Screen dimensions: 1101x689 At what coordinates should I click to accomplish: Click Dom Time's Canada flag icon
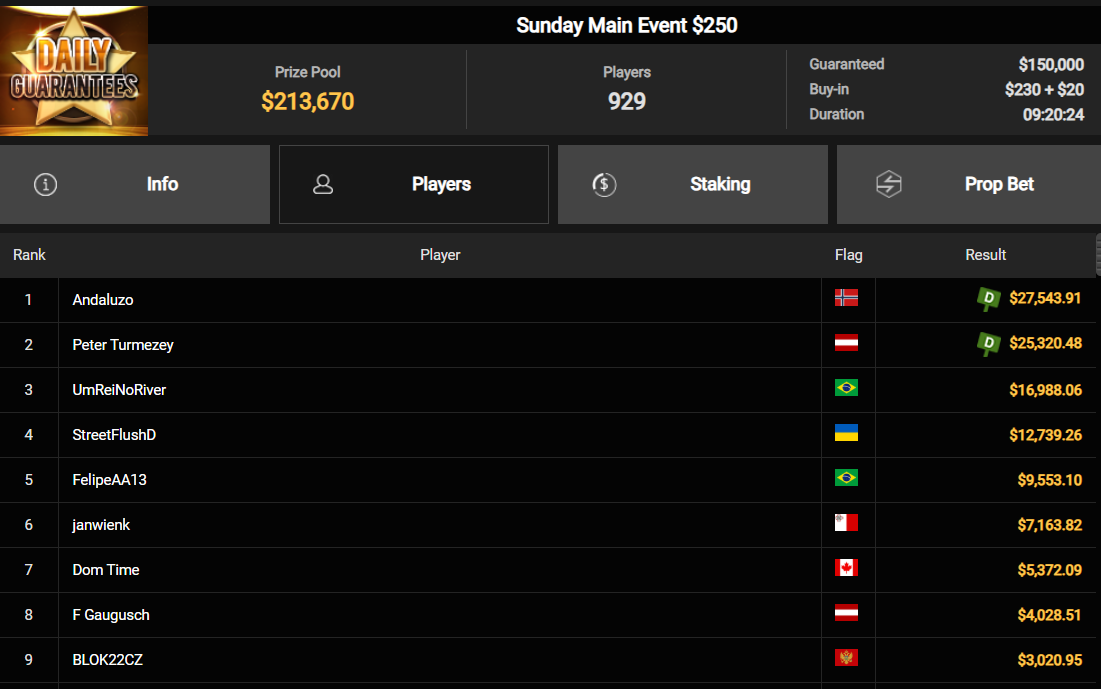(846, 568)
